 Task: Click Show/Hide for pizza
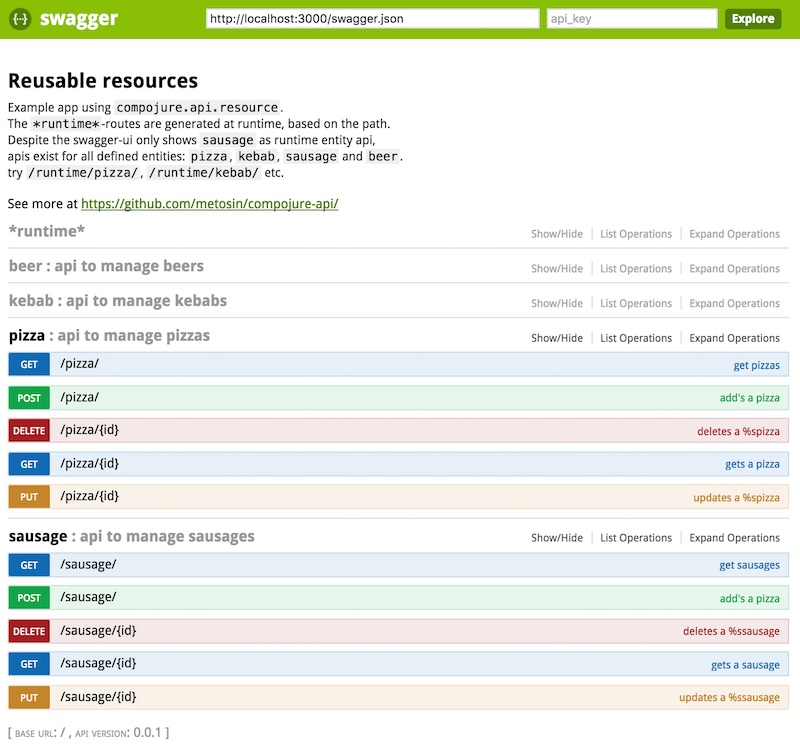click(557, 338)
